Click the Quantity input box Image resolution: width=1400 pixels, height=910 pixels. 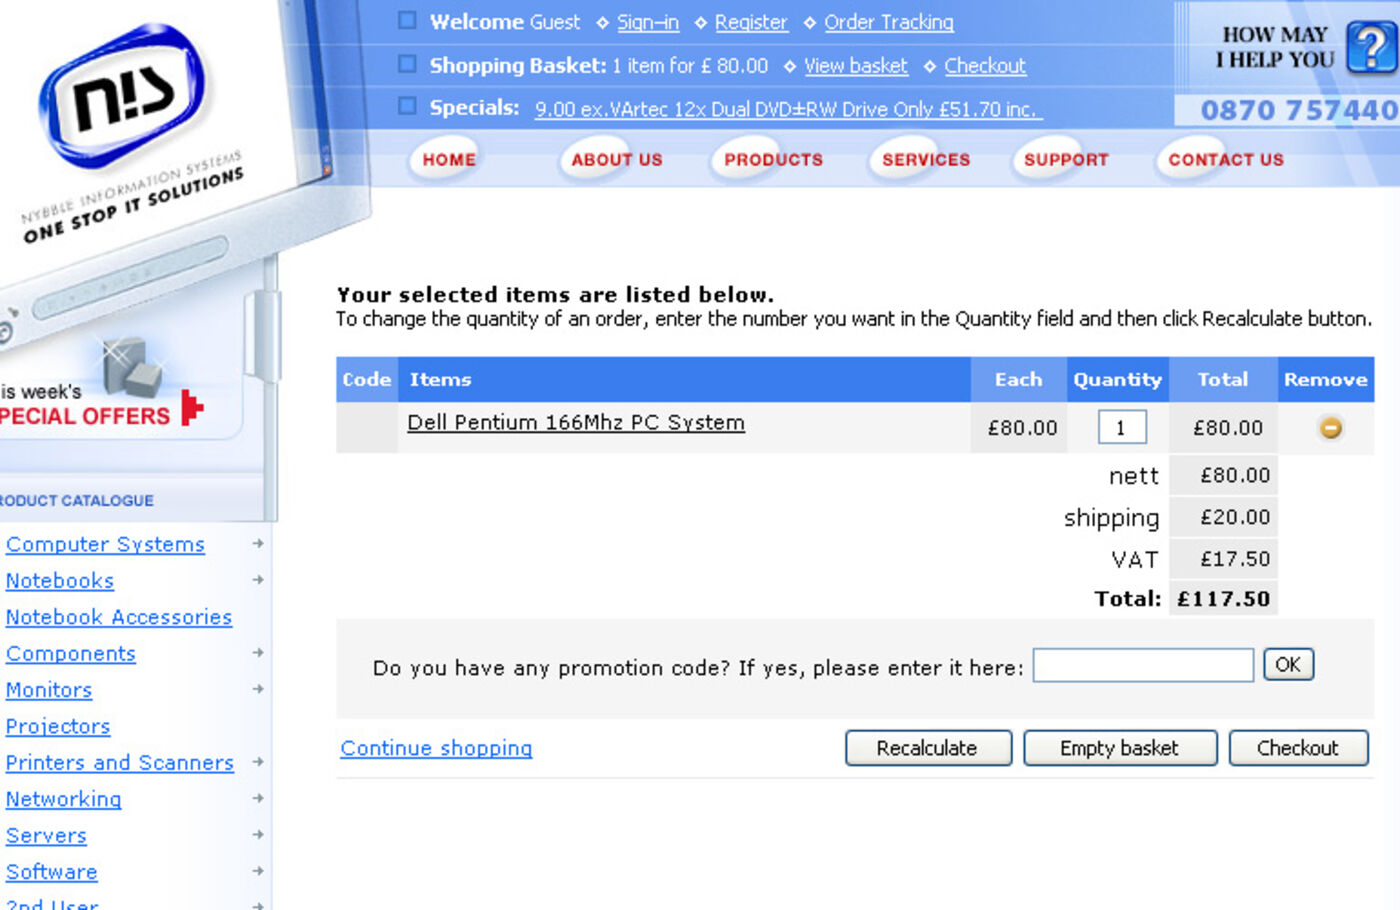(1121, 428)
